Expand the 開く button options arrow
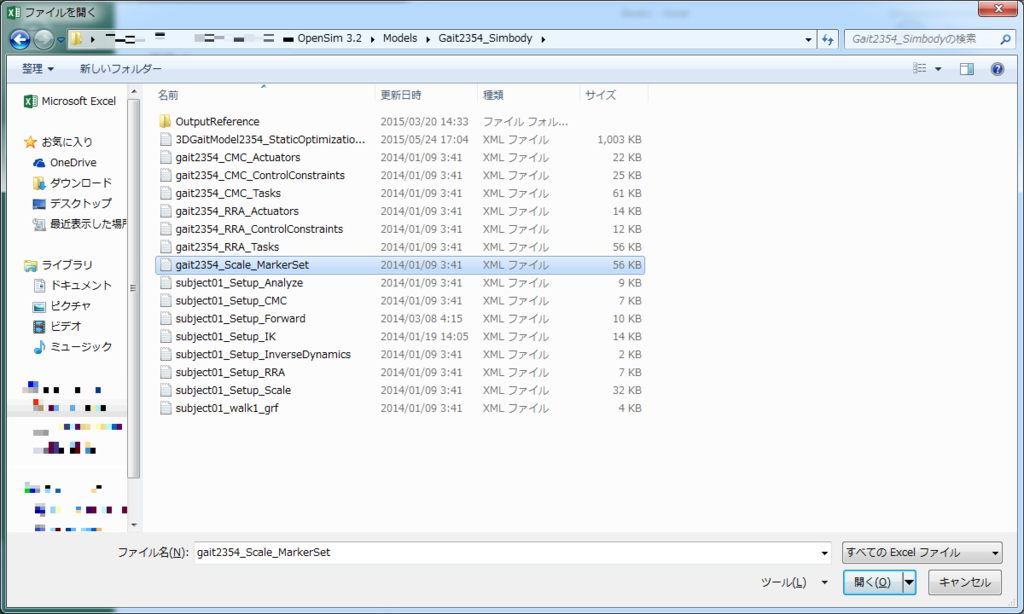 (x=909, y=582)
